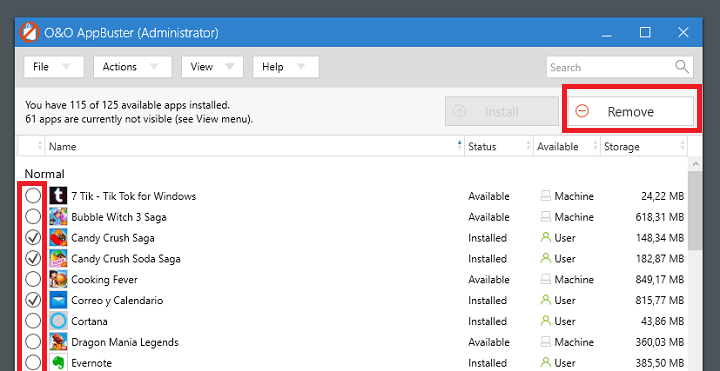The image size is (720, 371).
Task: Click 7 Tik - Tik Tok for Windows name
Action: click(134, 196)
